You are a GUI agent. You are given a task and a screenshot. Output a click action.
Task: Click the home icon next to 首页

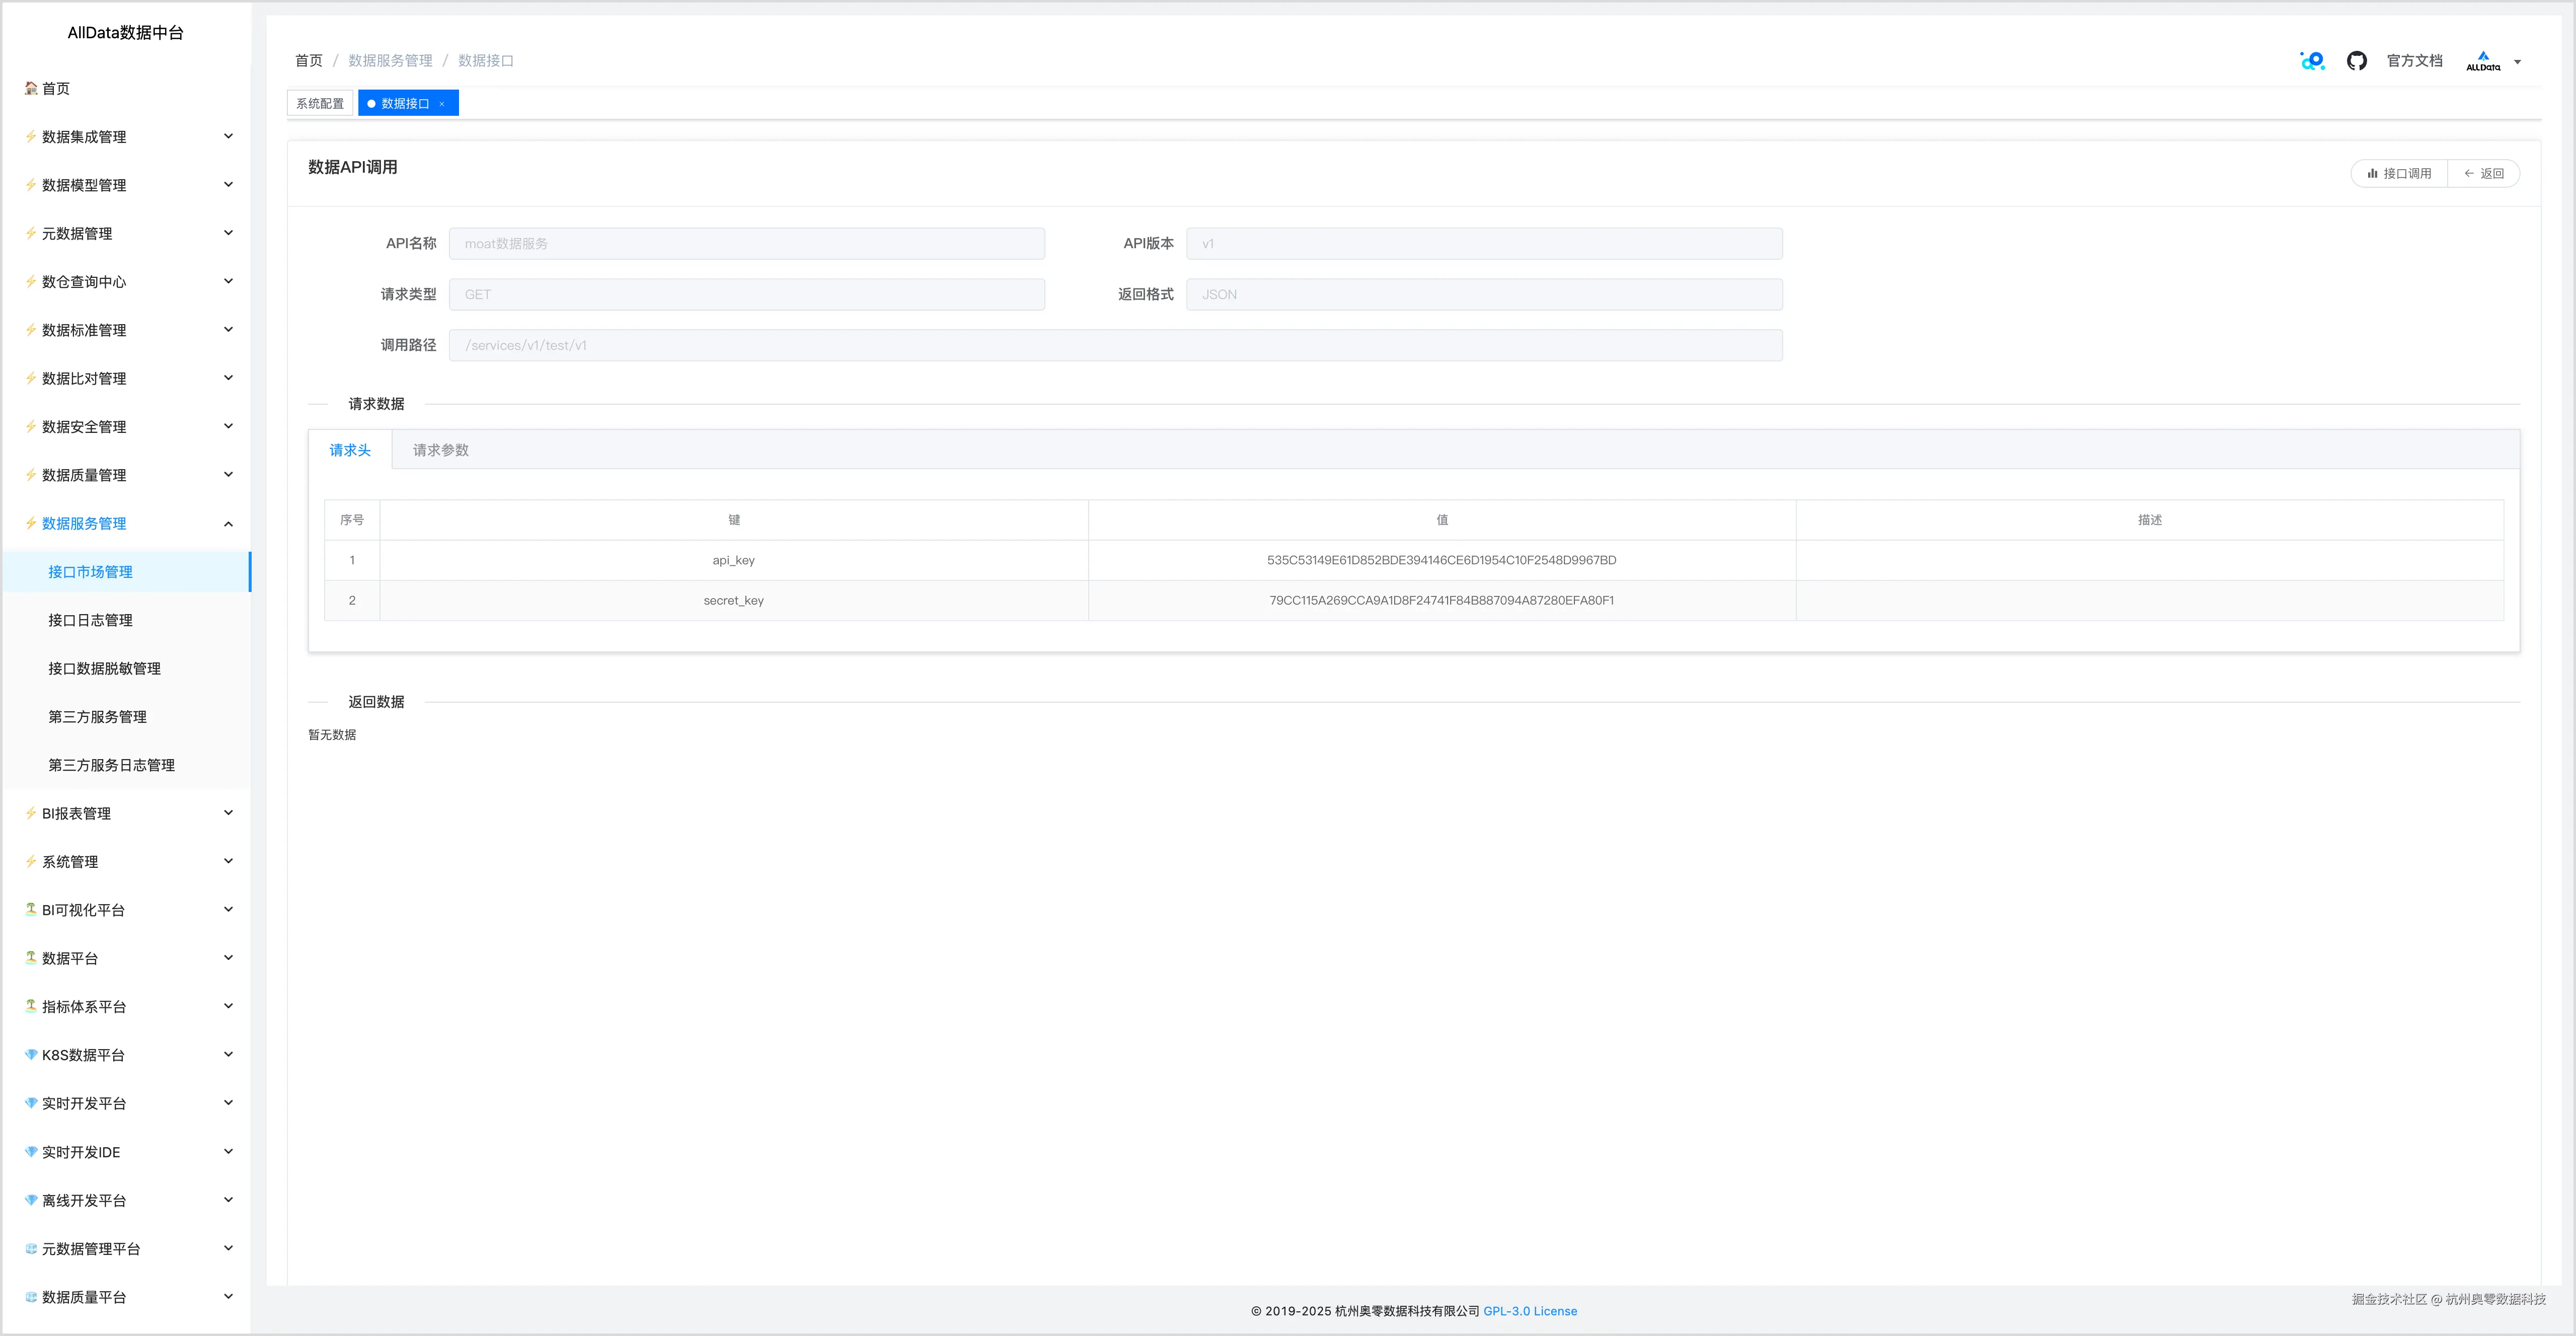coord(31,88)
